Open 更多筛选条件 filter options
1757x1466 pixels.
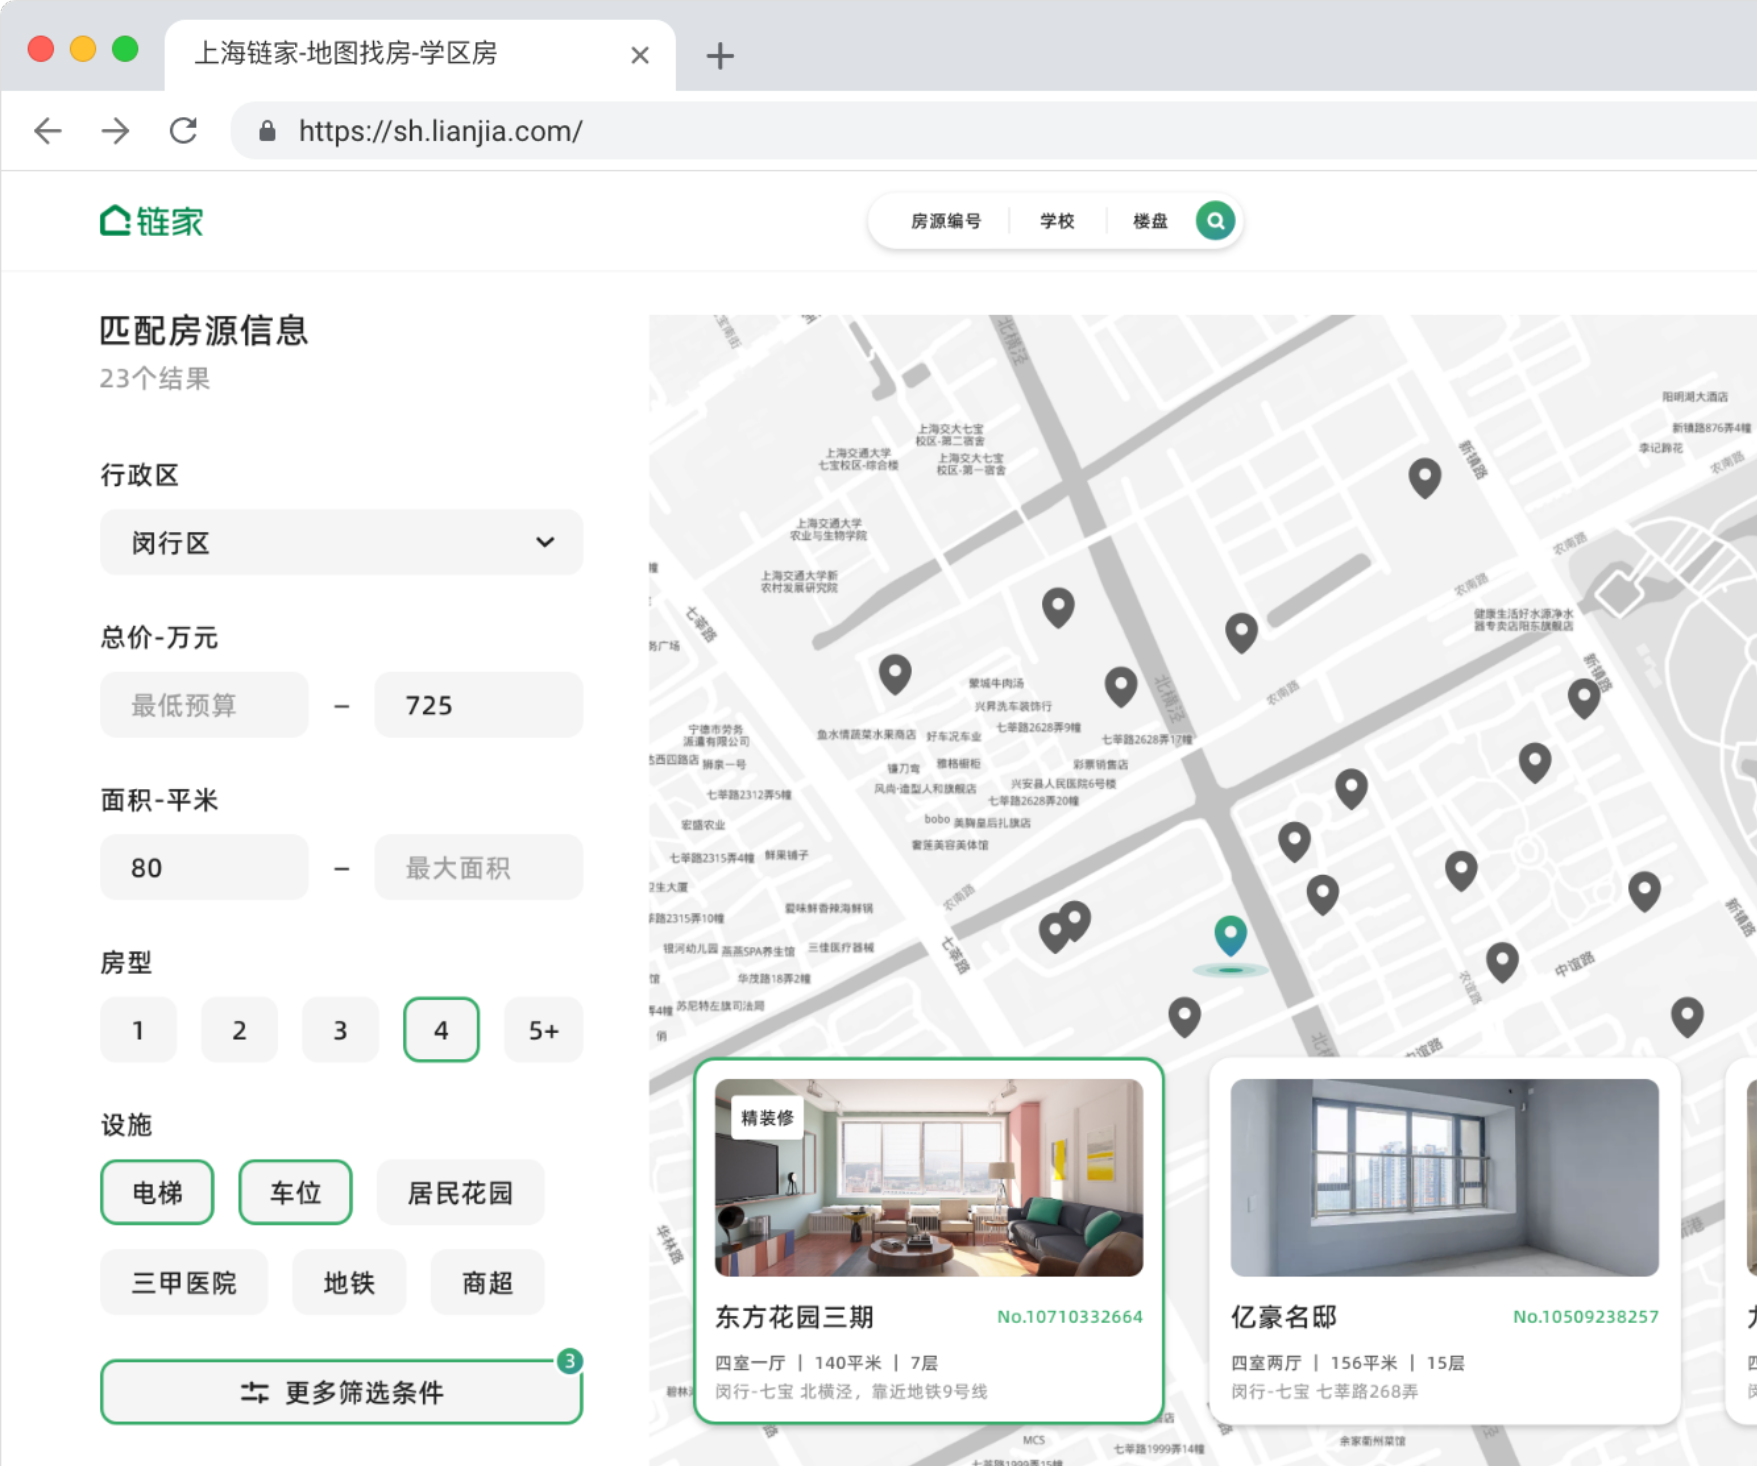[x=341, y=1392]
